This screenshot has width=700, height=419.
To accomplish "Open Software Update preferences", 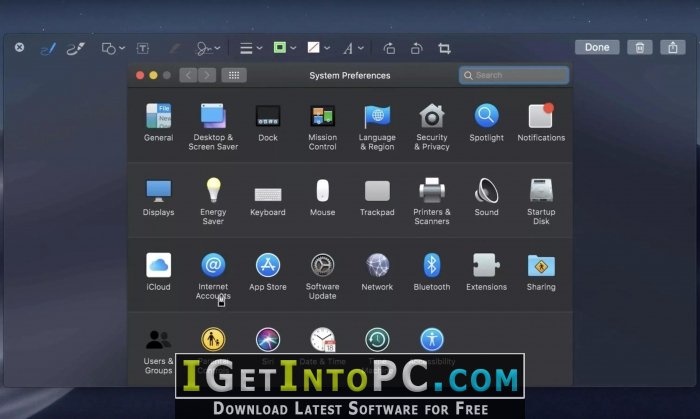I will pos(322,276).
